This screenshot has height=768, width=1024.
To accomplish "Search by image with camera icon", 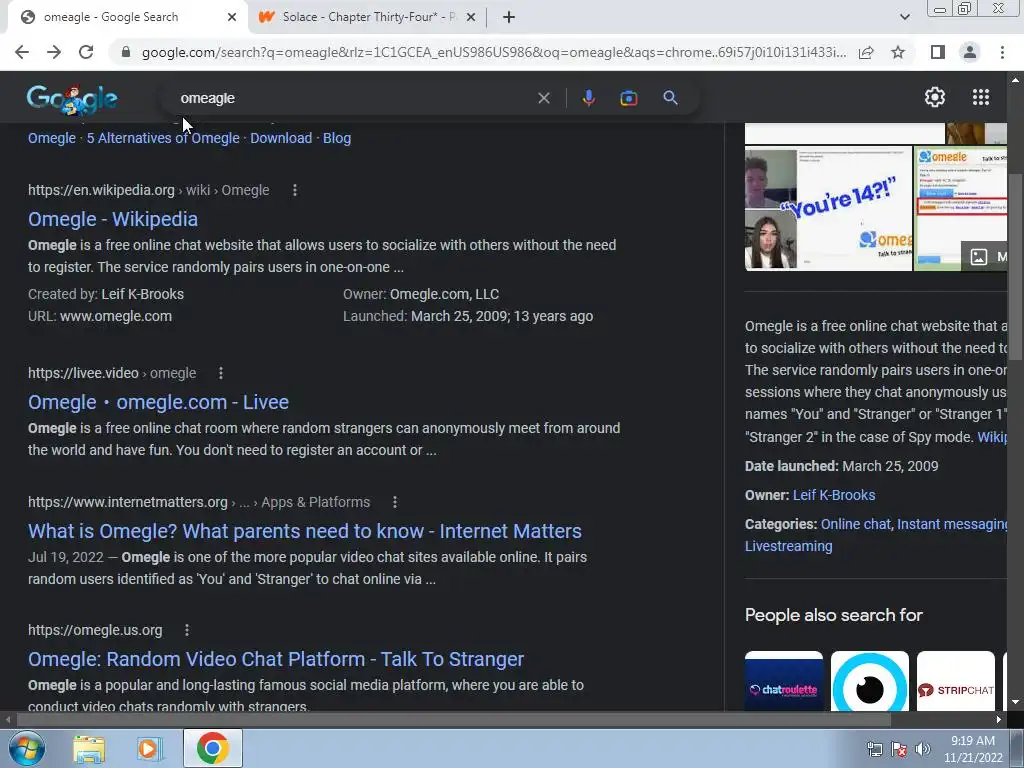I will [x=628, y=98].
